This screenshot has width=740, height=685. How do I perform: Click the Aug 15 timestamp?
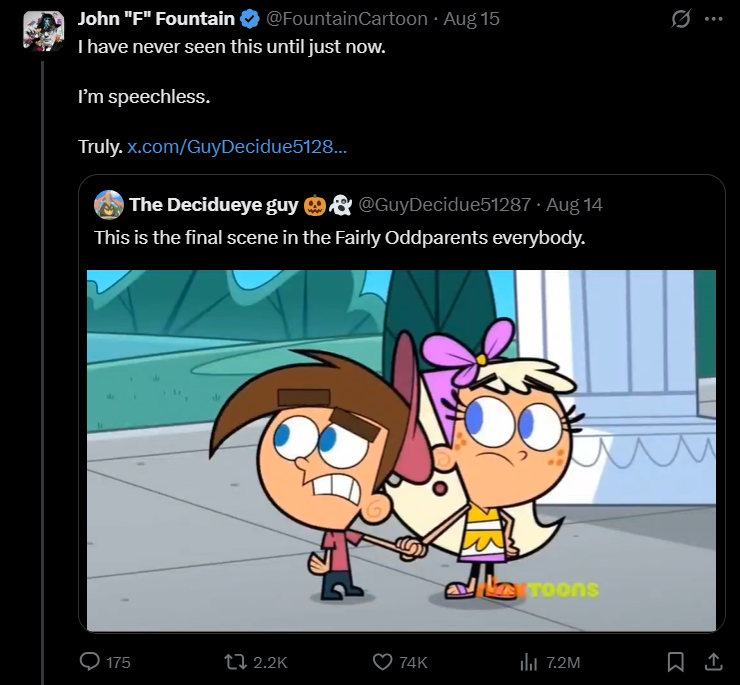[471, 19]
